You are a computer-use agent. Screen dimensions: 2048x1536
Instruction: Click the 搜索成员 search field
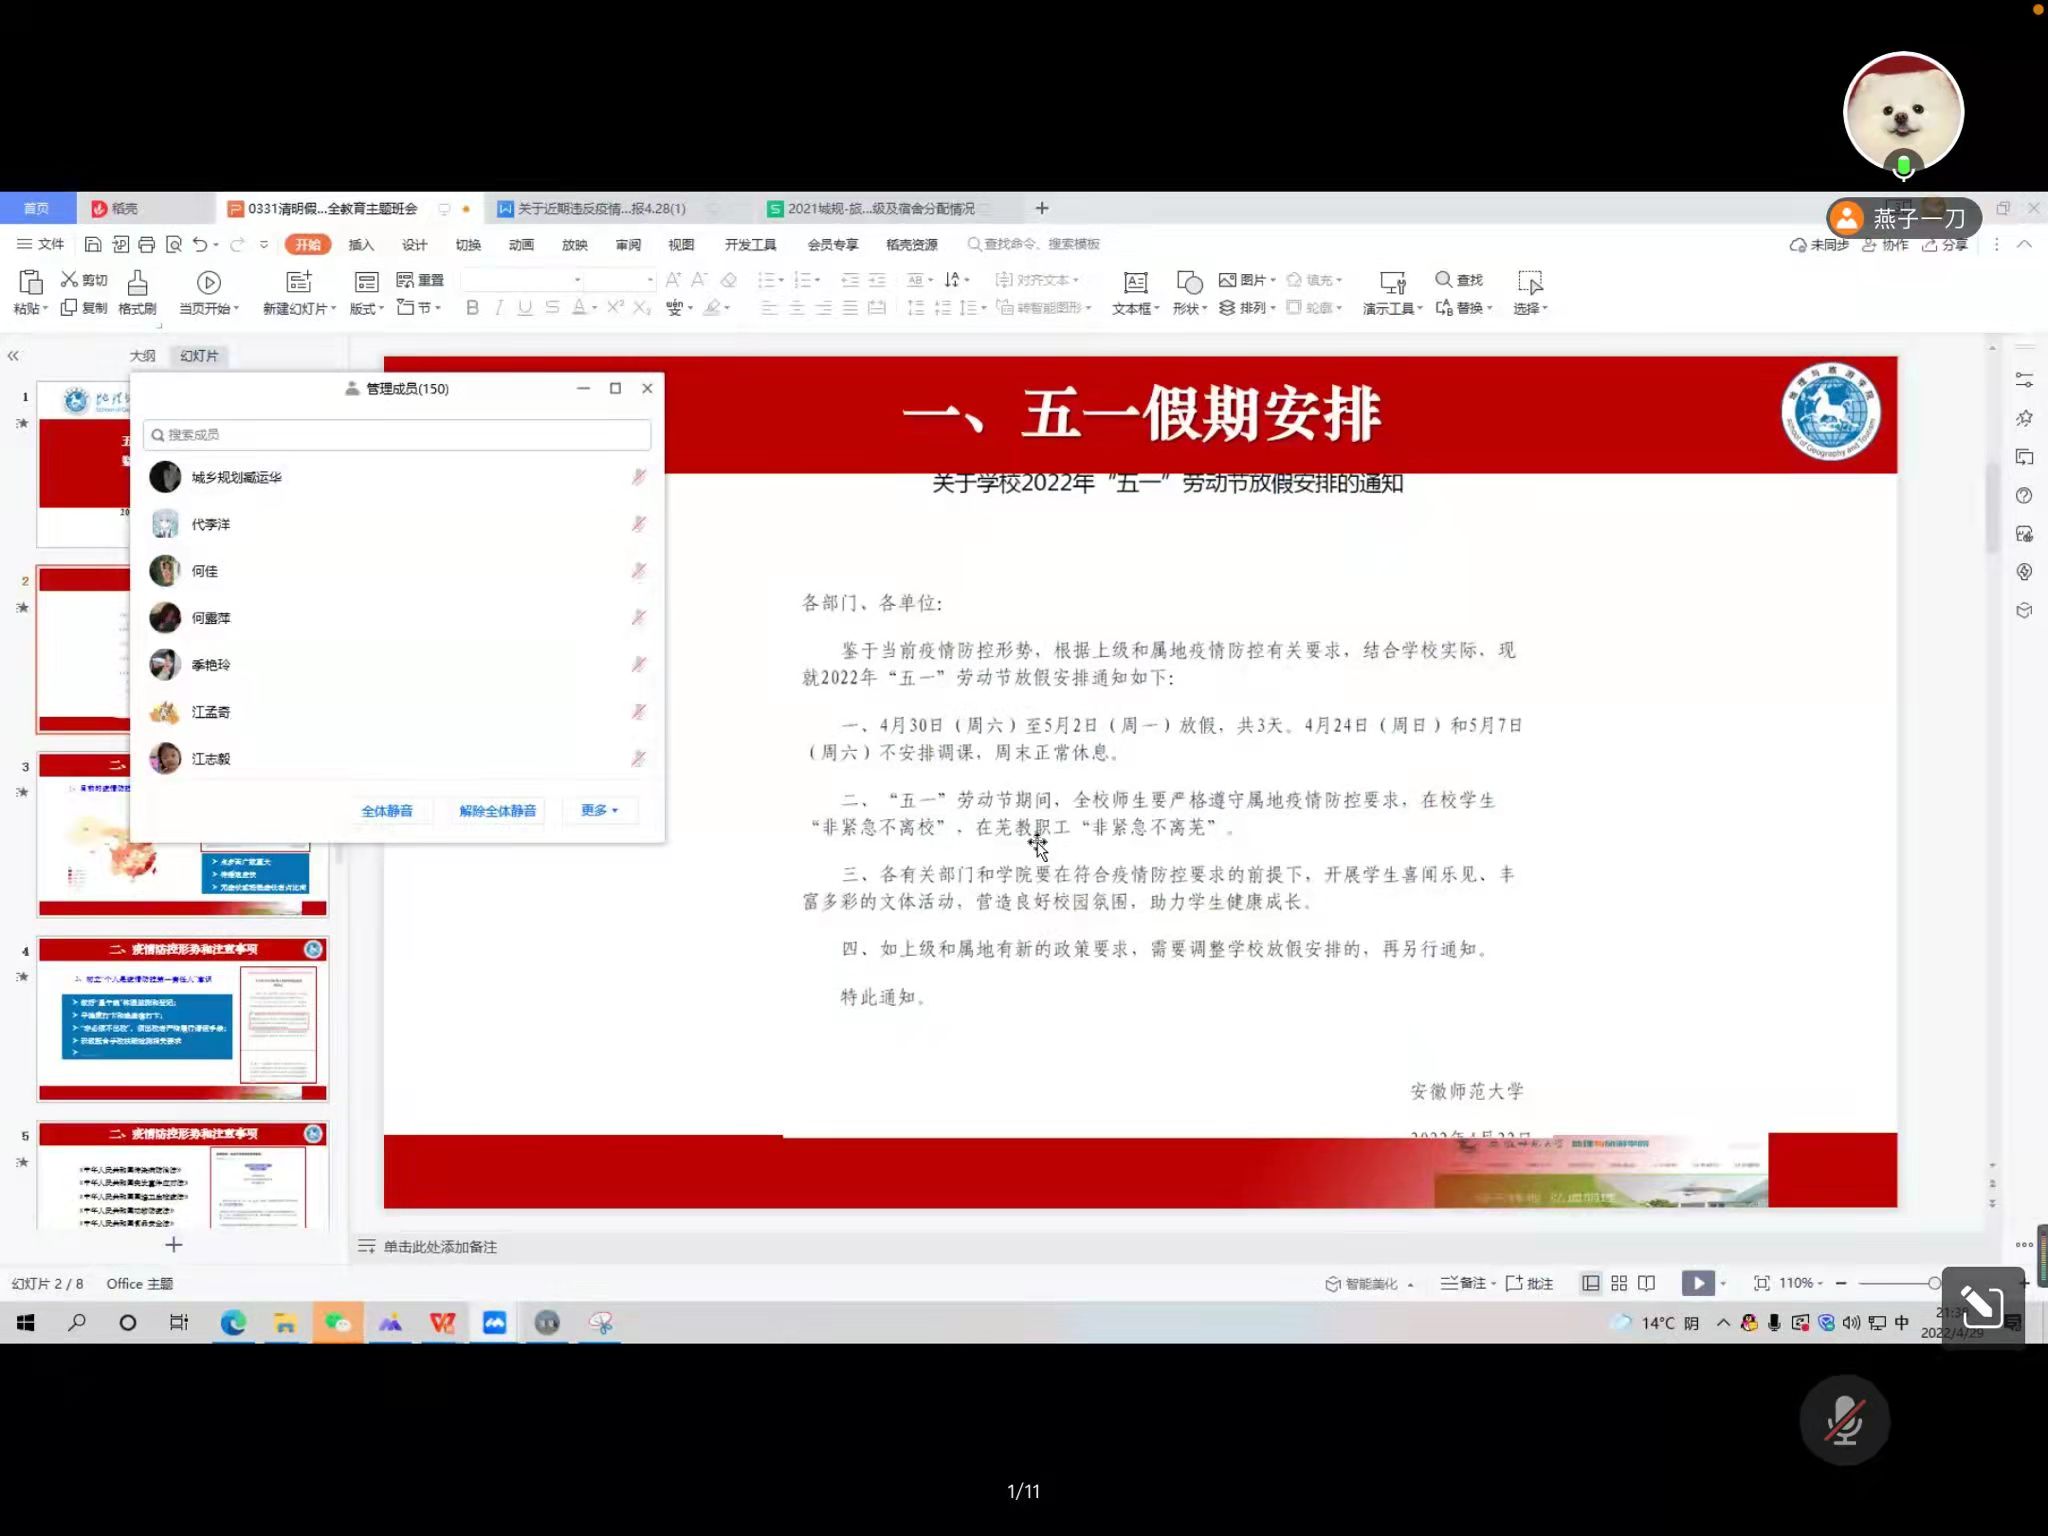click(x=398, y=435)
